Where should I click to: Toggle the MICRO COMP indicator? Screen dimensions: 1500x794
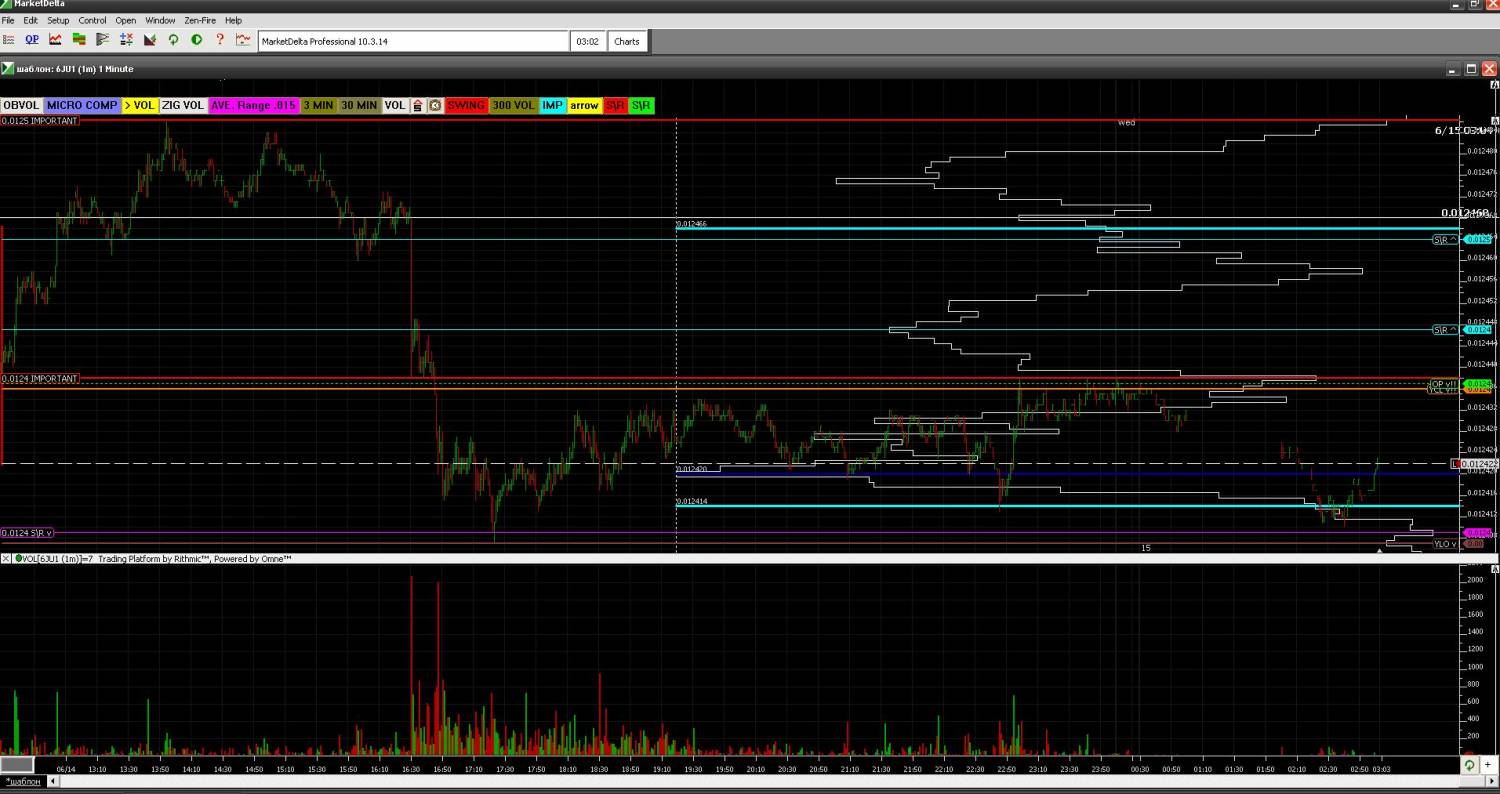tap(81, 105)
